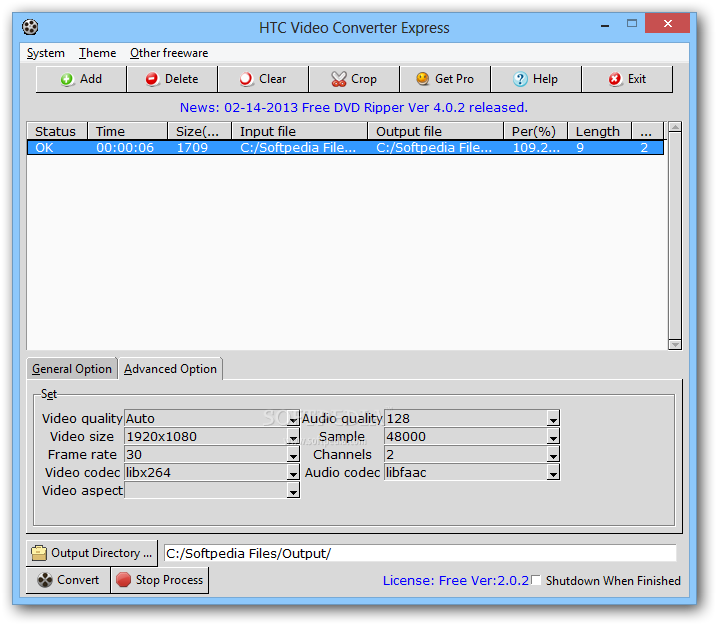Screen dimensions: 717x625
Task: Click the film reel icon on Convert
Action: (x=45, y=580)
